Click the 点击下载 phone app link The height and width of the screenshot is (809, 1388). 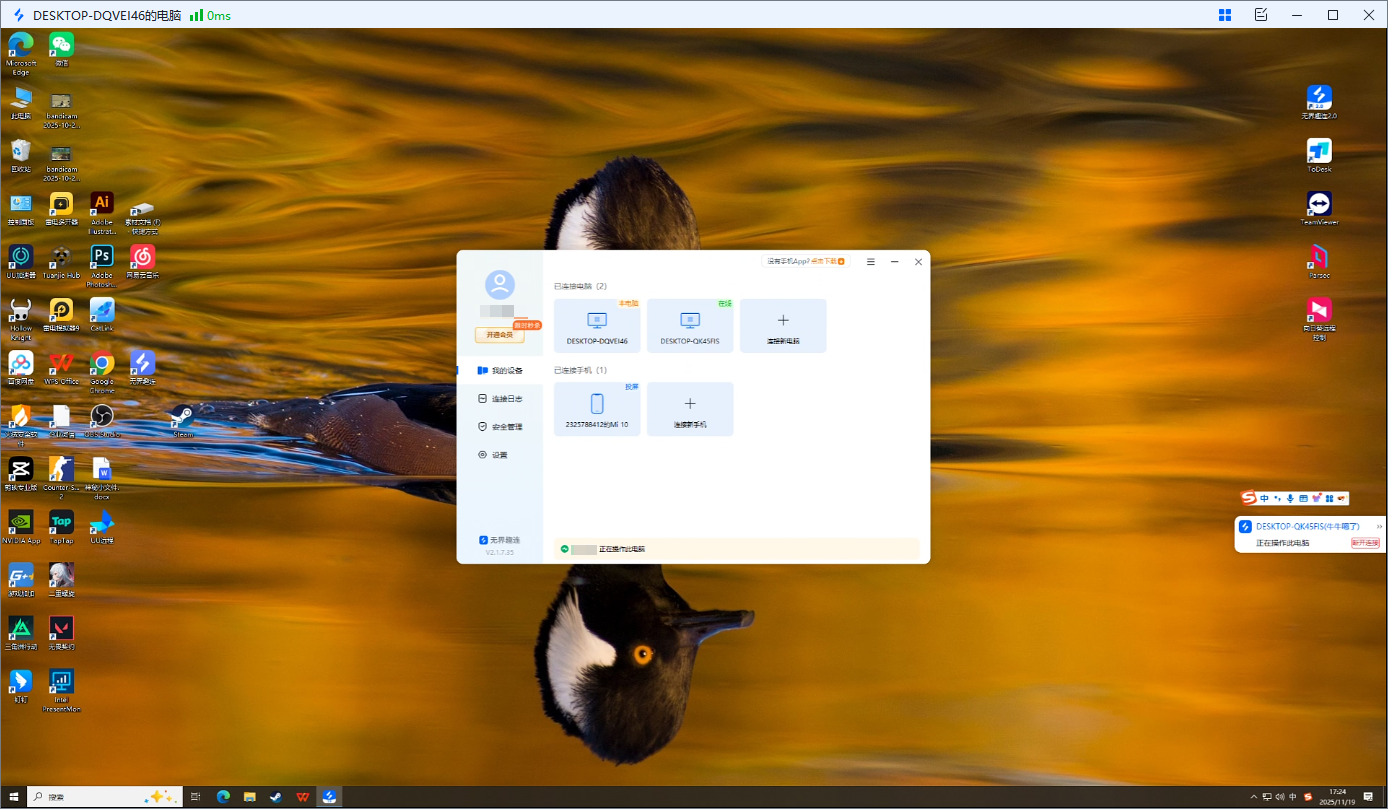click(x=828, y=262)
